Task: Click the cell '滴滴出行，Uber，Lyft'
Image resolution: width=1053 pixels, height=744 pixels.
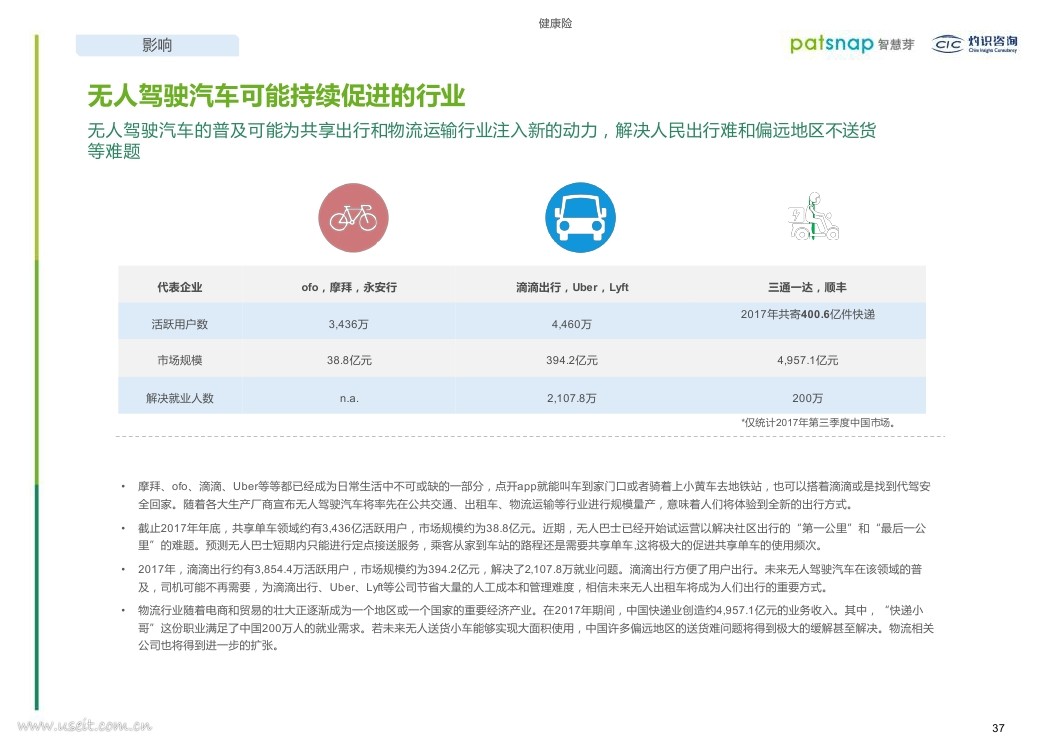Action: [572, 287]
